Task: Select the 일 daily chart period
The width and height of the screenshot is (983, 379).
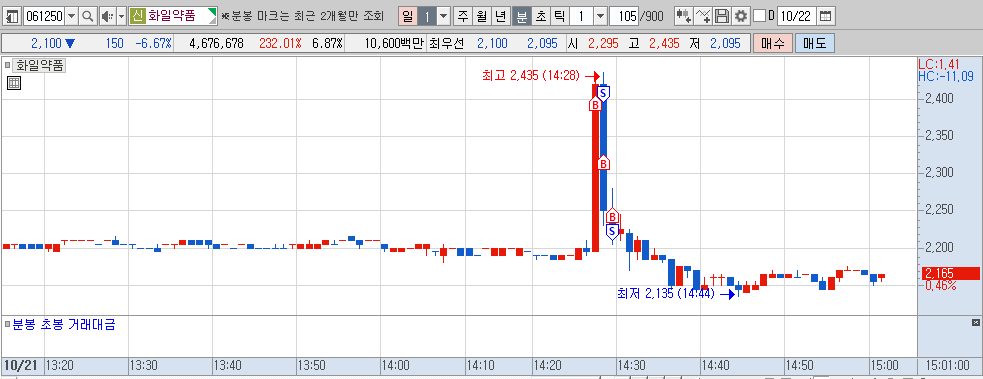Action: [x=407, y=16]
